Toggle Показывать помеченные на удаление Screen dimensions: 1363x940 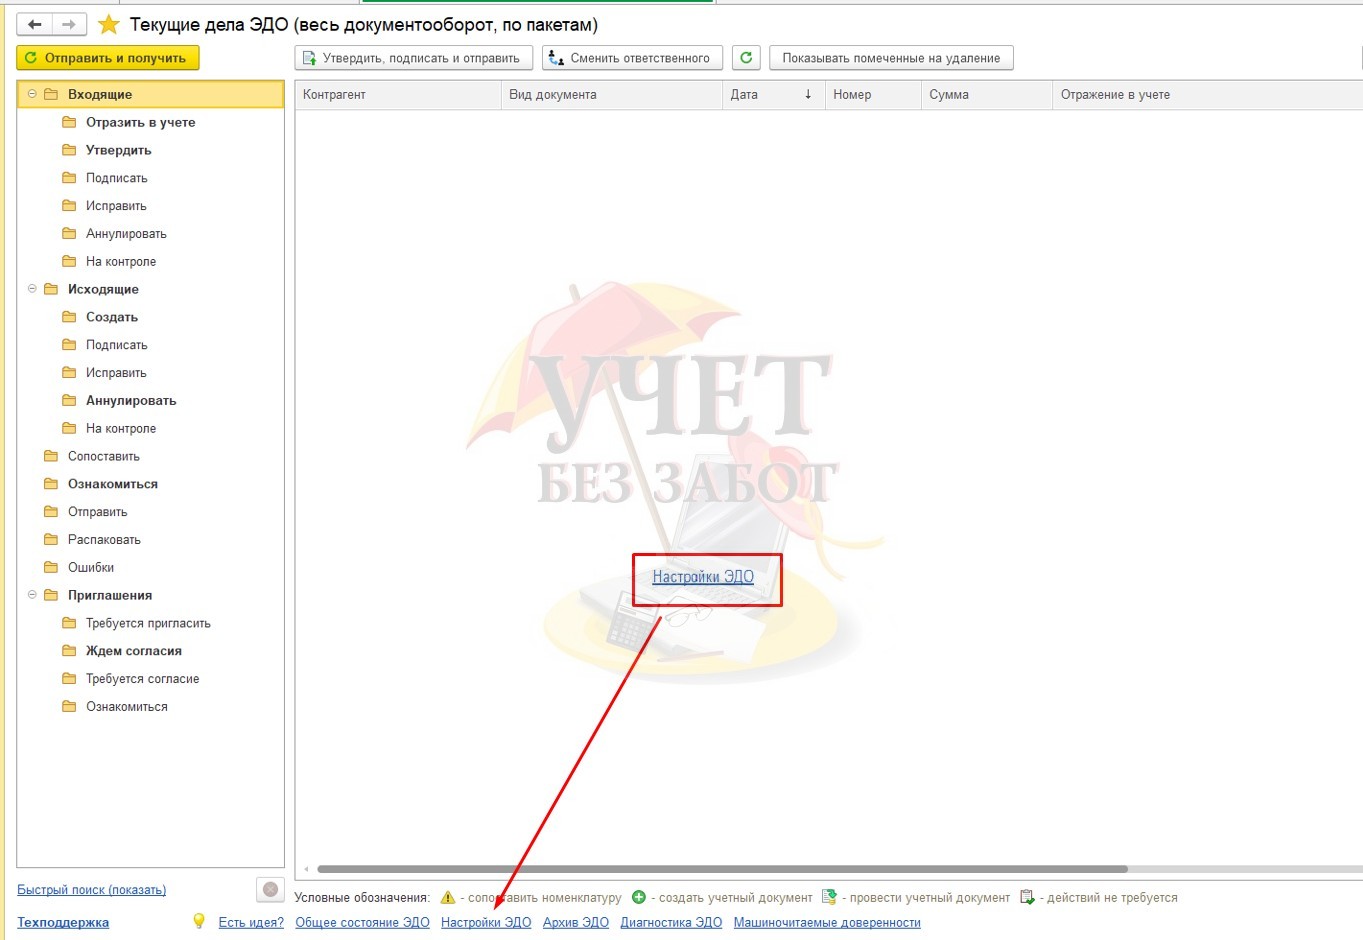[891, 58]
